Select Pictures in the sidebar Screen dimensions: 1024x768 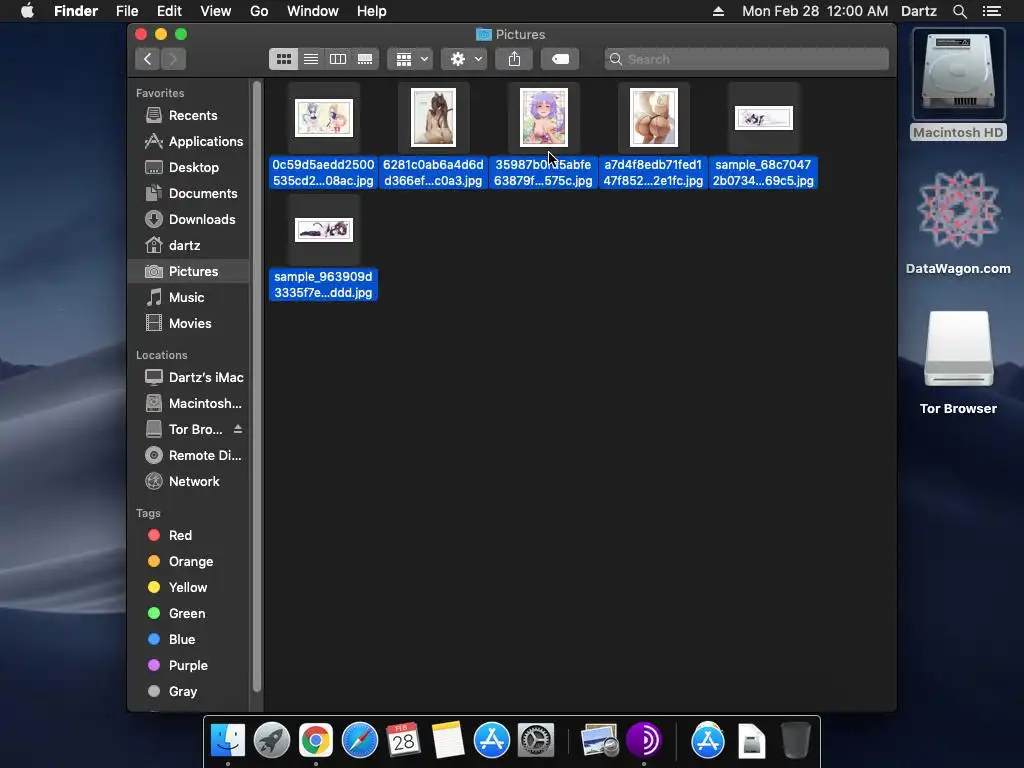coord(189,271)
